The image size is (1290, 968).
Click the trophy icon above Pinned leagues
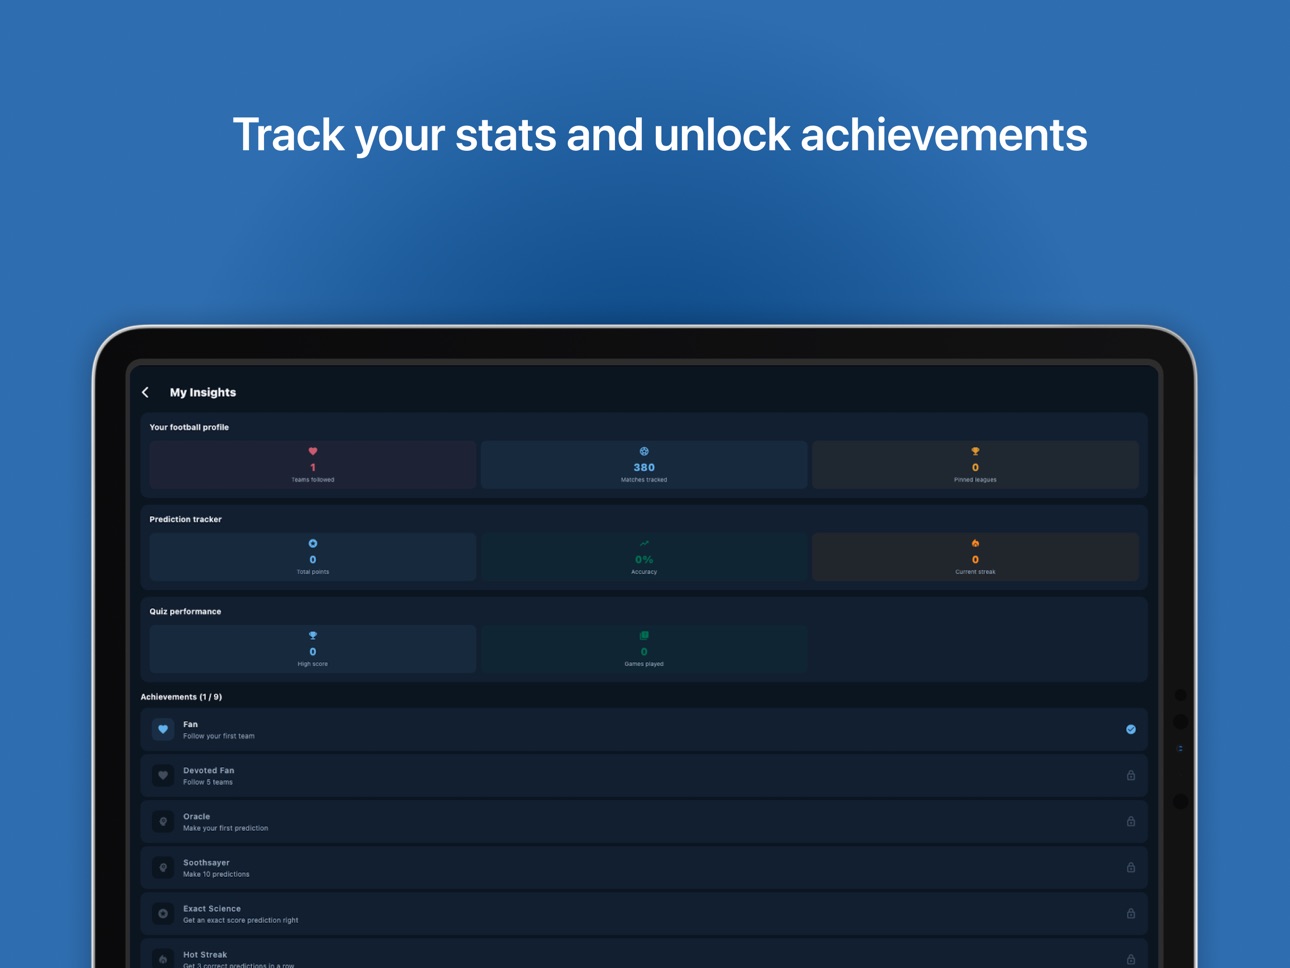(975, 451)
